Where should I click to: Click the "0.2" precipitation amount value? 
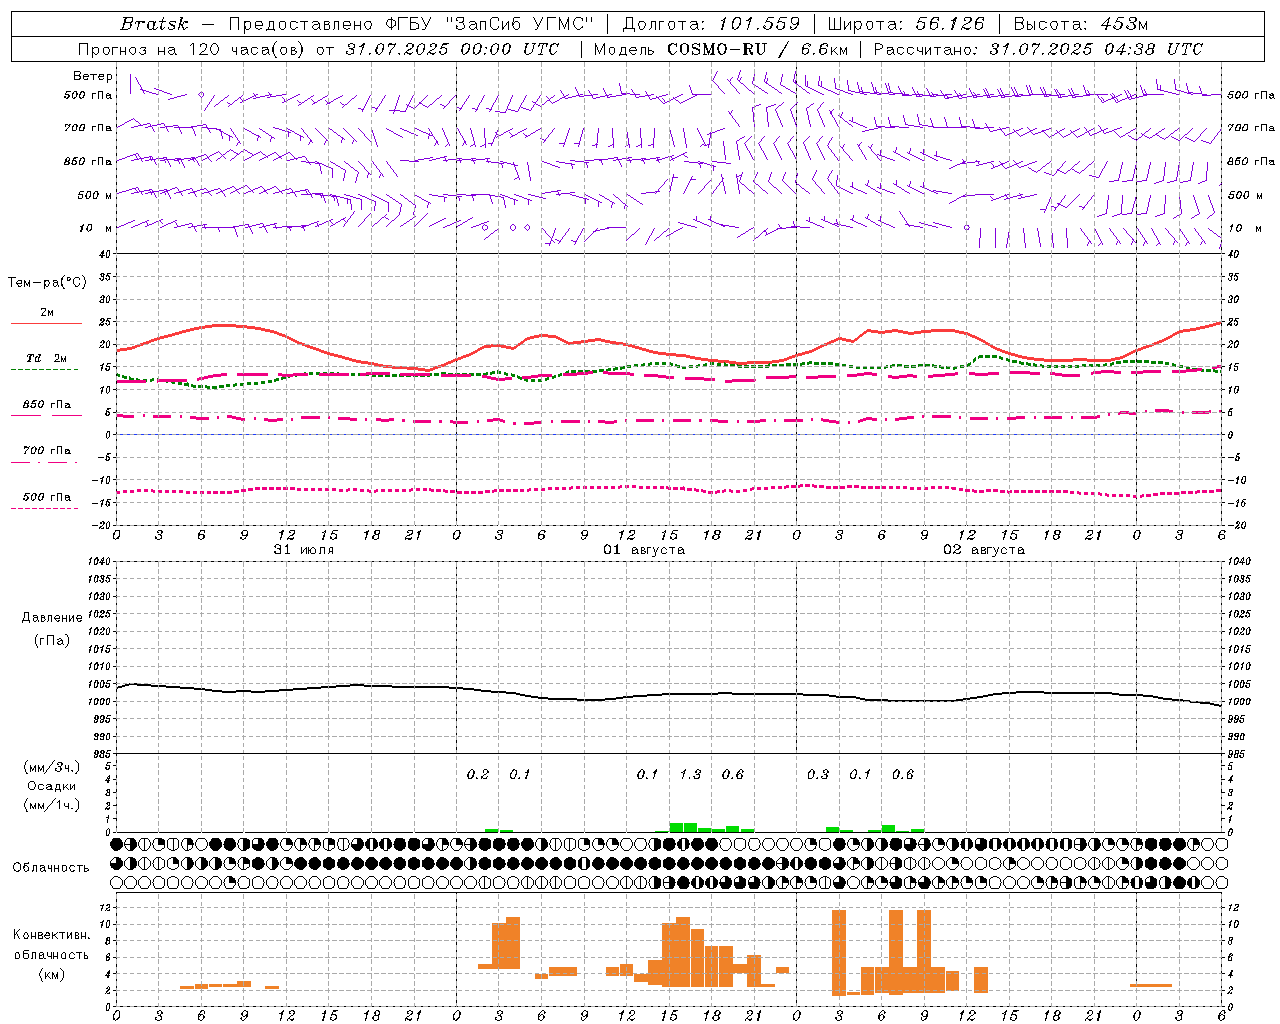tap(478, 774)
